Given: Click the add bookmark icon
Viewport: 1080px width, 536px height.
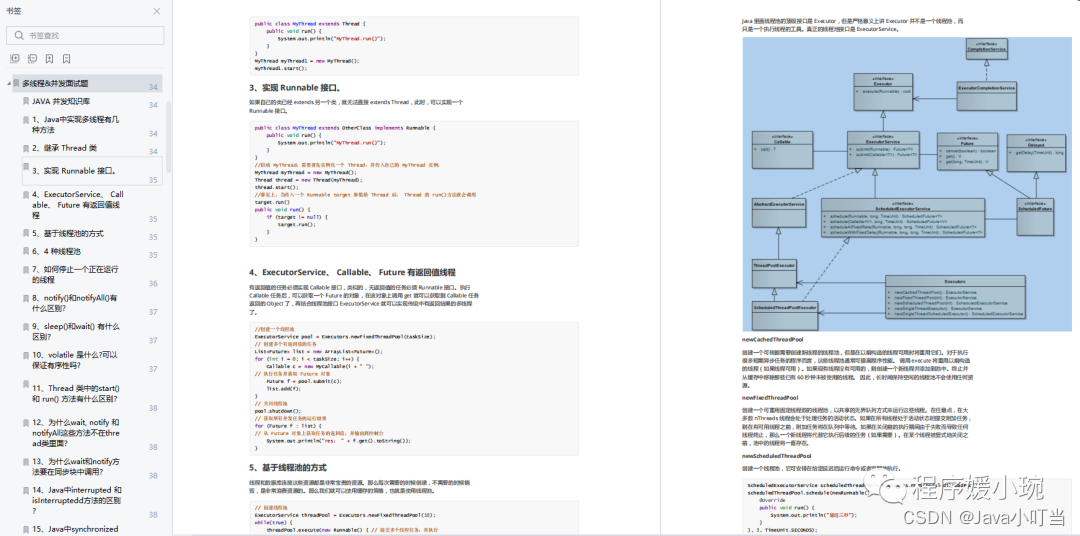Looking at the screenshot, I should (x=50, y=59).
